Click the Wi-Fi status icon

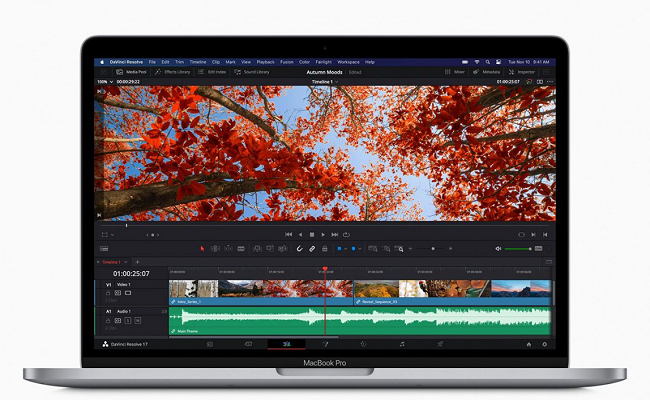477,62
